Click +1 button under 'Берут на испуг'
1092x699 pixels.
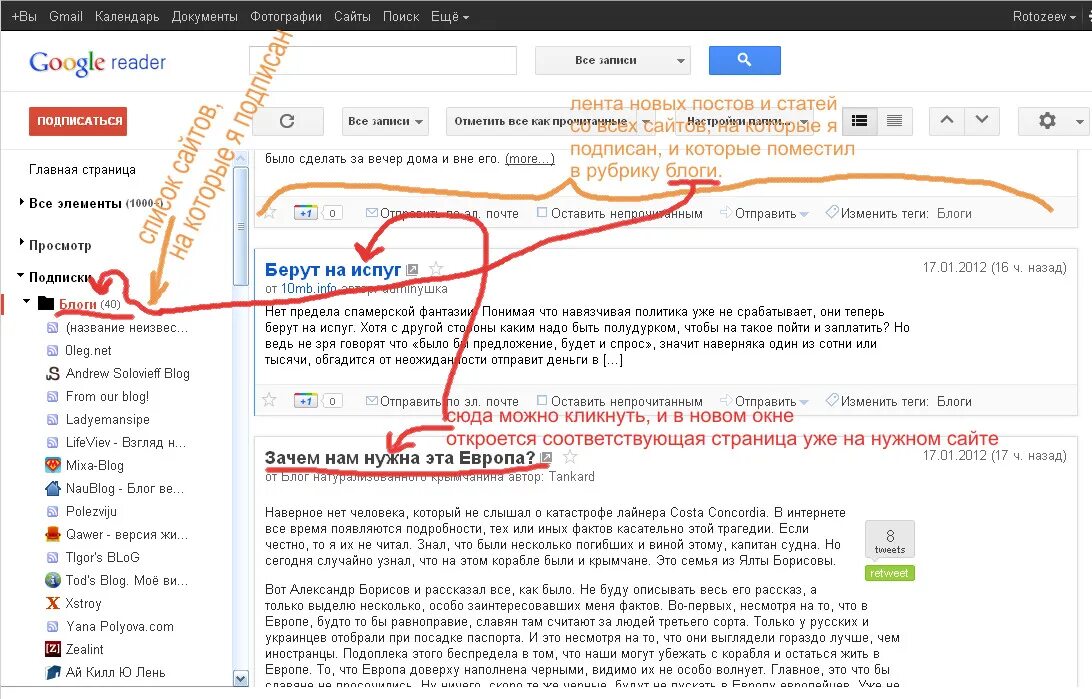click(306, 401)
